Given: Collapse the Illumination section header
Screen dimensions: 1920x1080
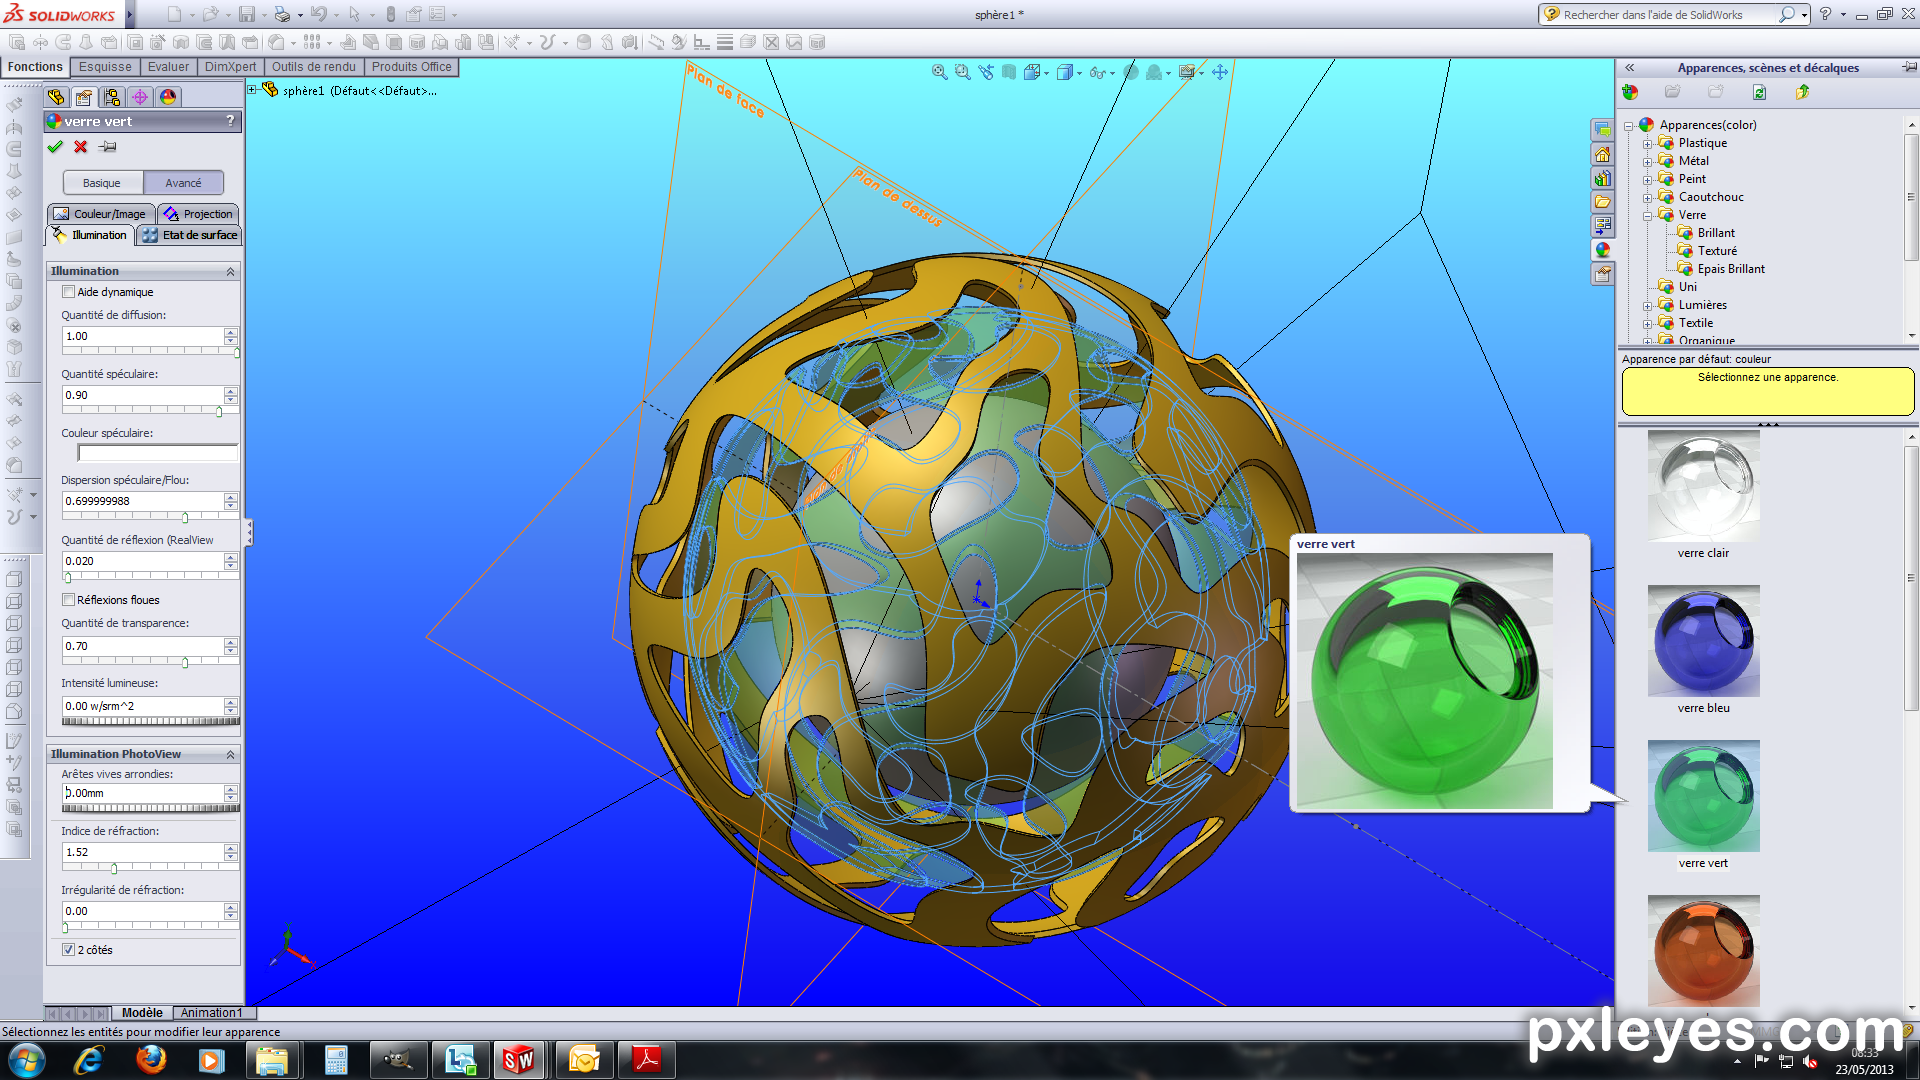Looking at the screenshot, I should click(143, 271).
